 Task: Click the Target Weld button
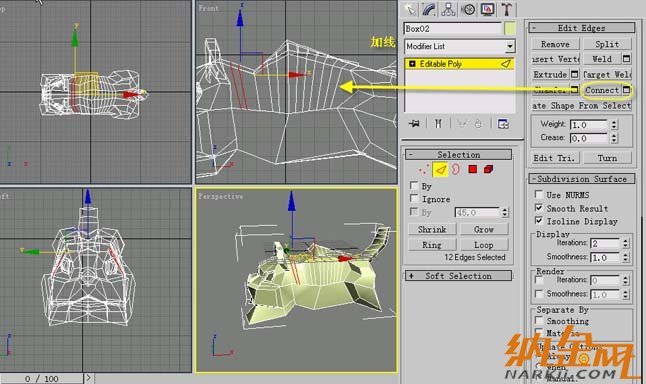pyautogui.click(x=607, y=75)
